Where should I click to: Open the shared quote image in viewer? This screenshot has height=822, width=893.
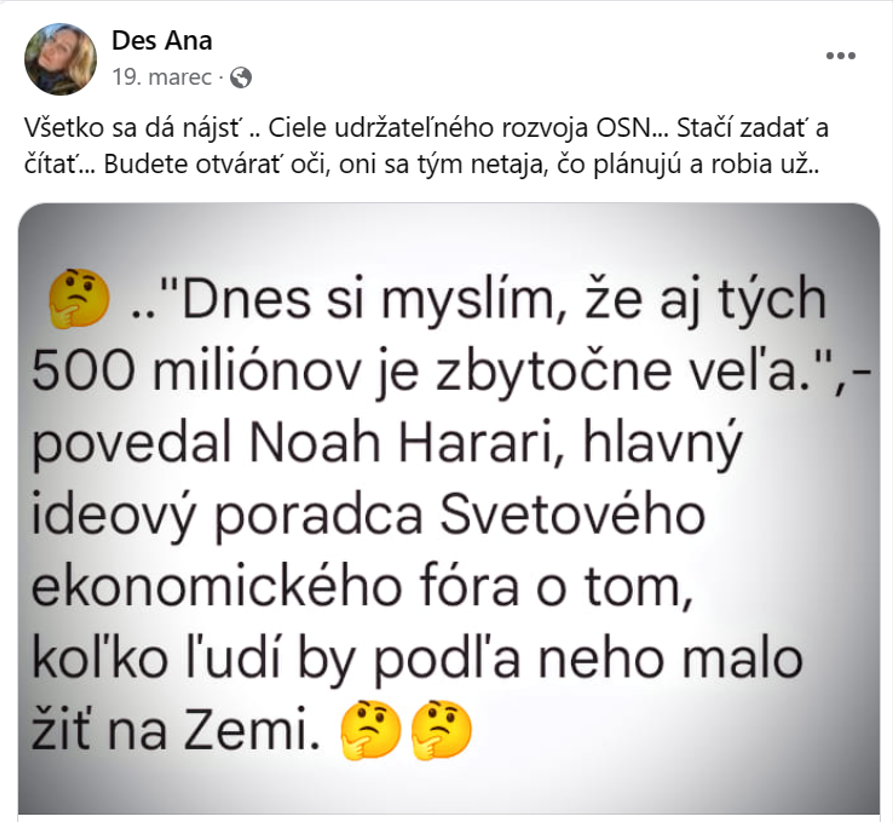449,508
